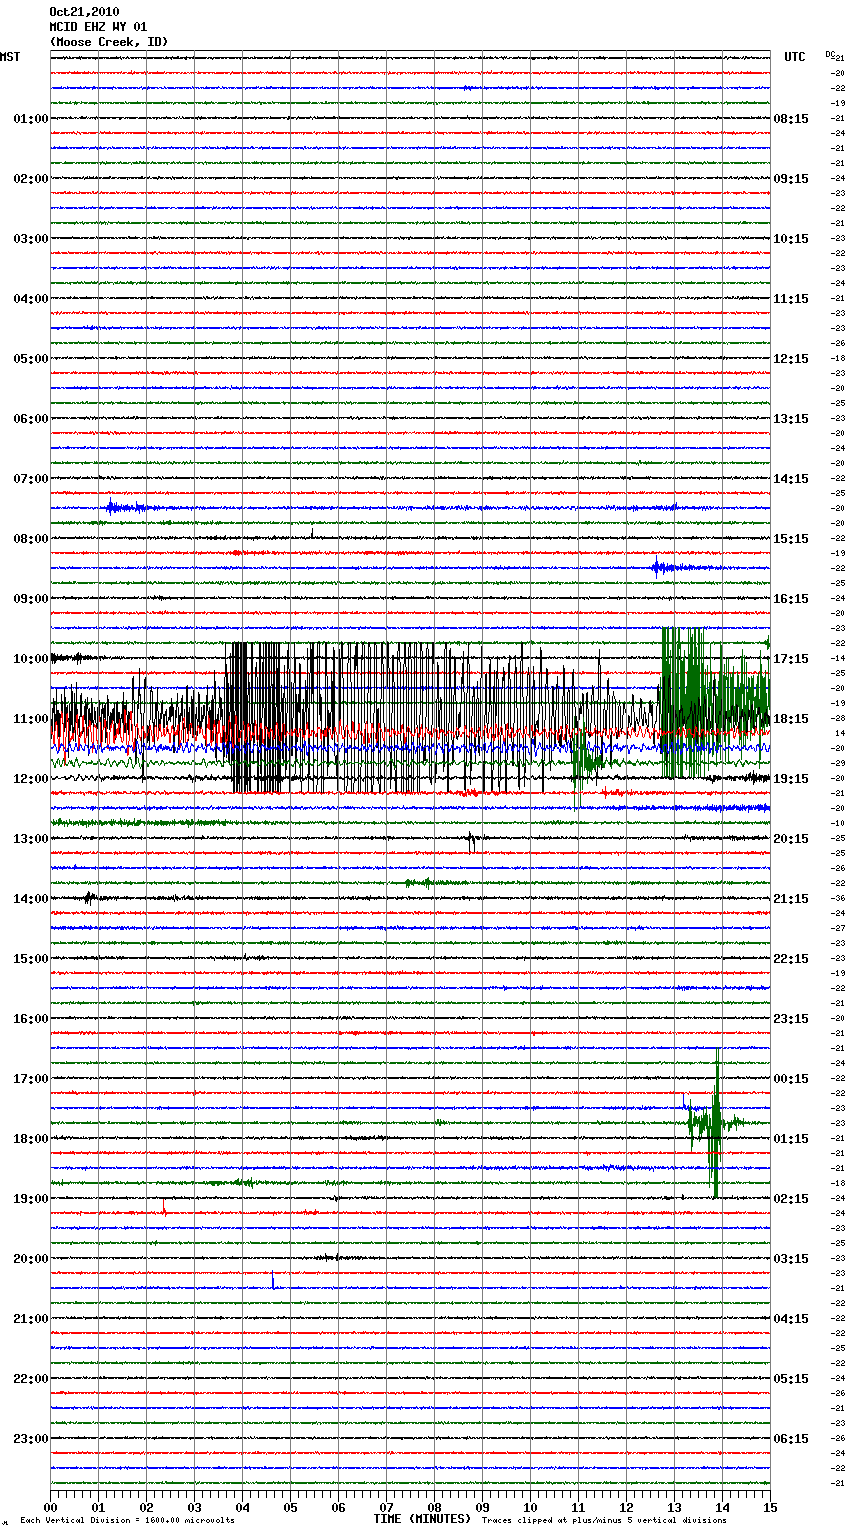Viewport: 850px width, 1534px height.
Task: Select minute axis tick label 04
Action: pos(242,1507)
